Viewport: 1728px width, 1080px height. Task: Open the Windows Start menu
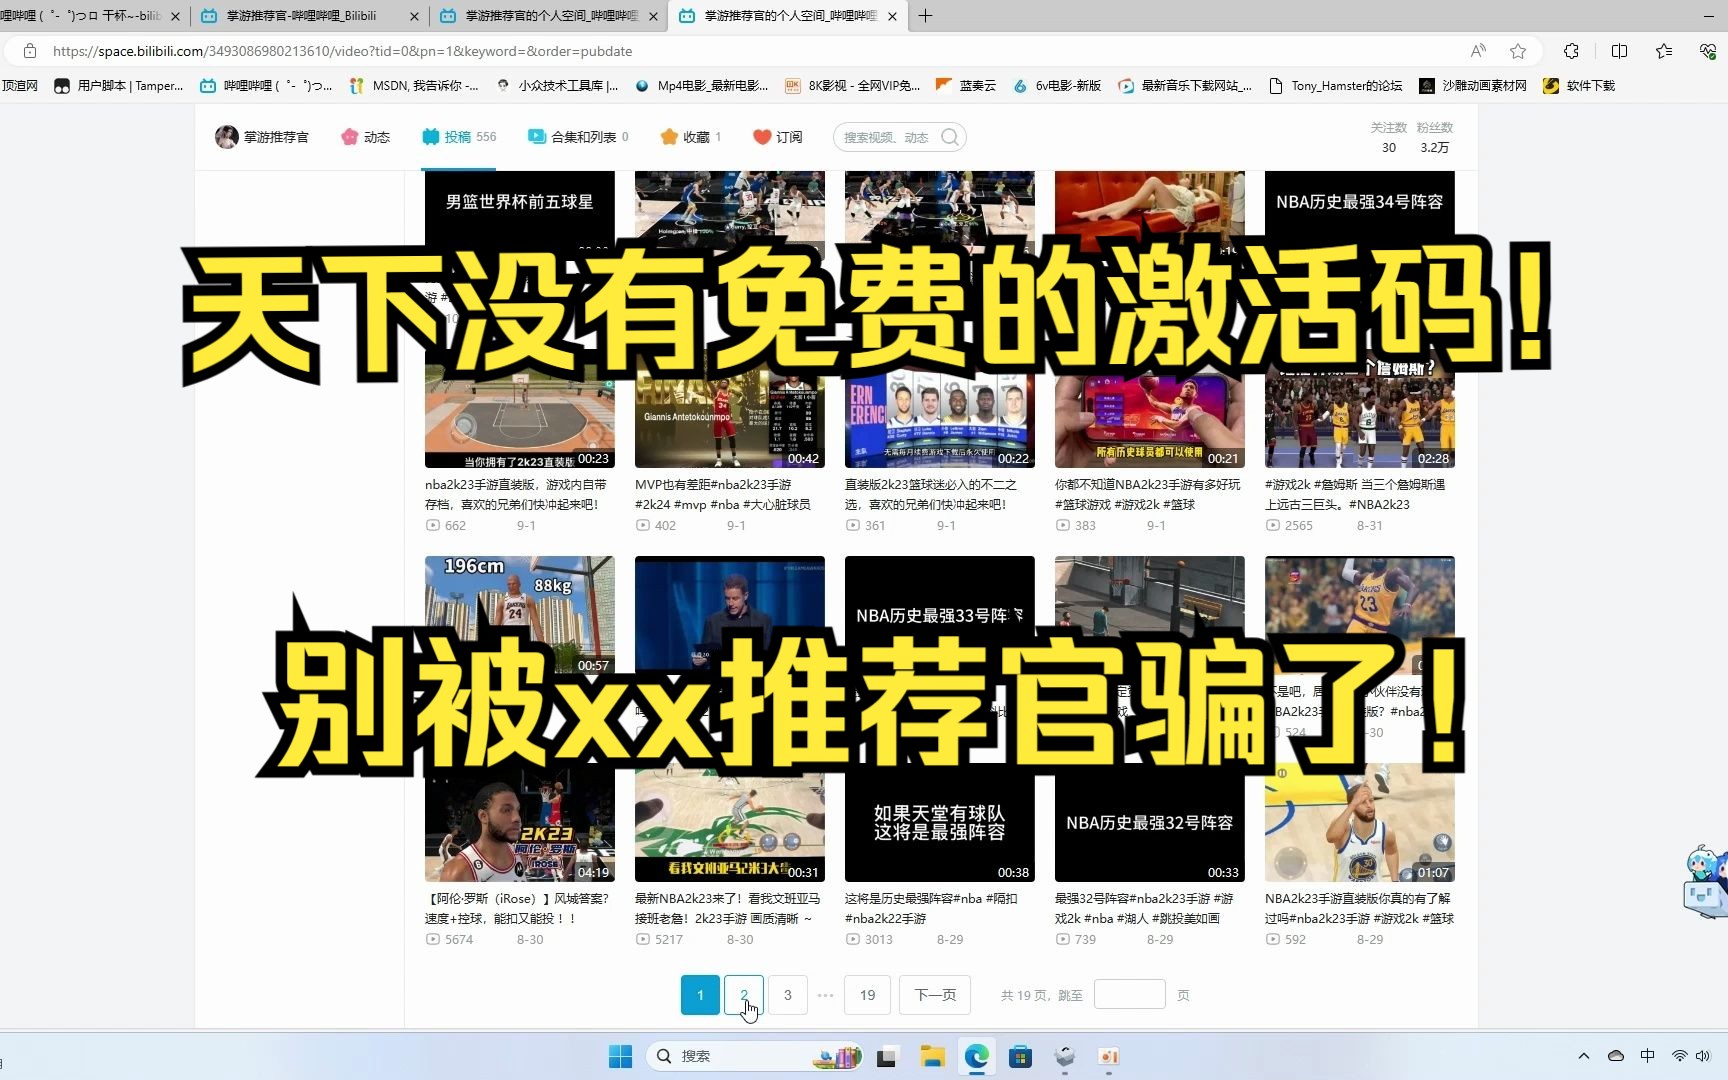(620, 1056)
